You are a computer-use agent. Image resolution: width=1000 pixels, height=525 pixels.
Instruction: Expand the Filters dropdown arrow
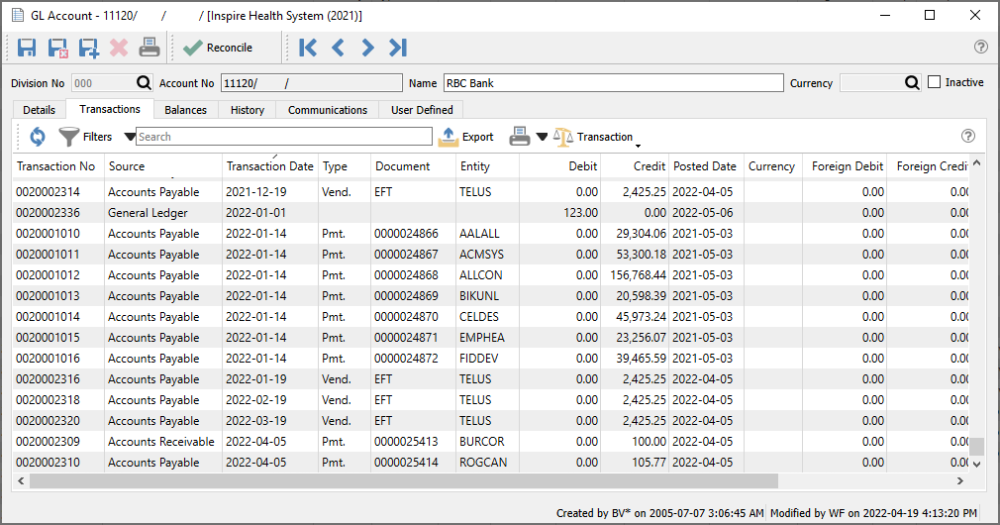[x=129, y=137]
